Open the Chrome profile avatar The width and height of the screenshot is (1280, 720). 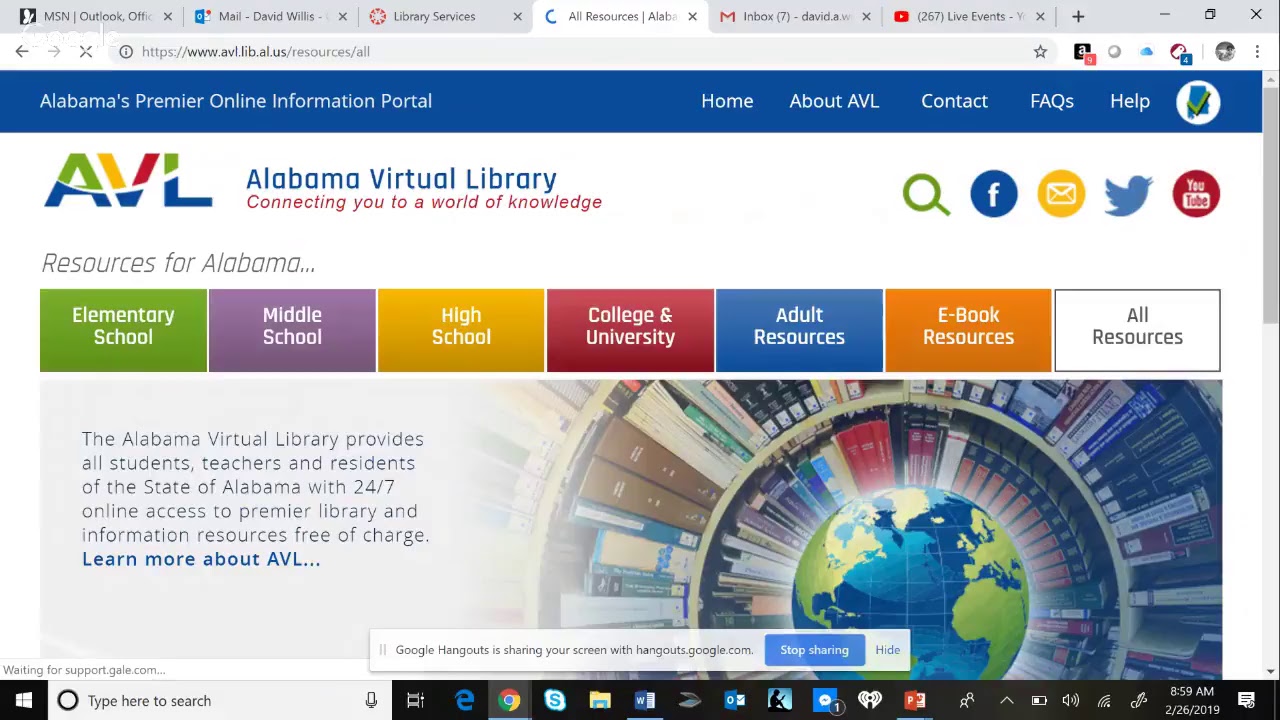click(x=1225, y=52)
